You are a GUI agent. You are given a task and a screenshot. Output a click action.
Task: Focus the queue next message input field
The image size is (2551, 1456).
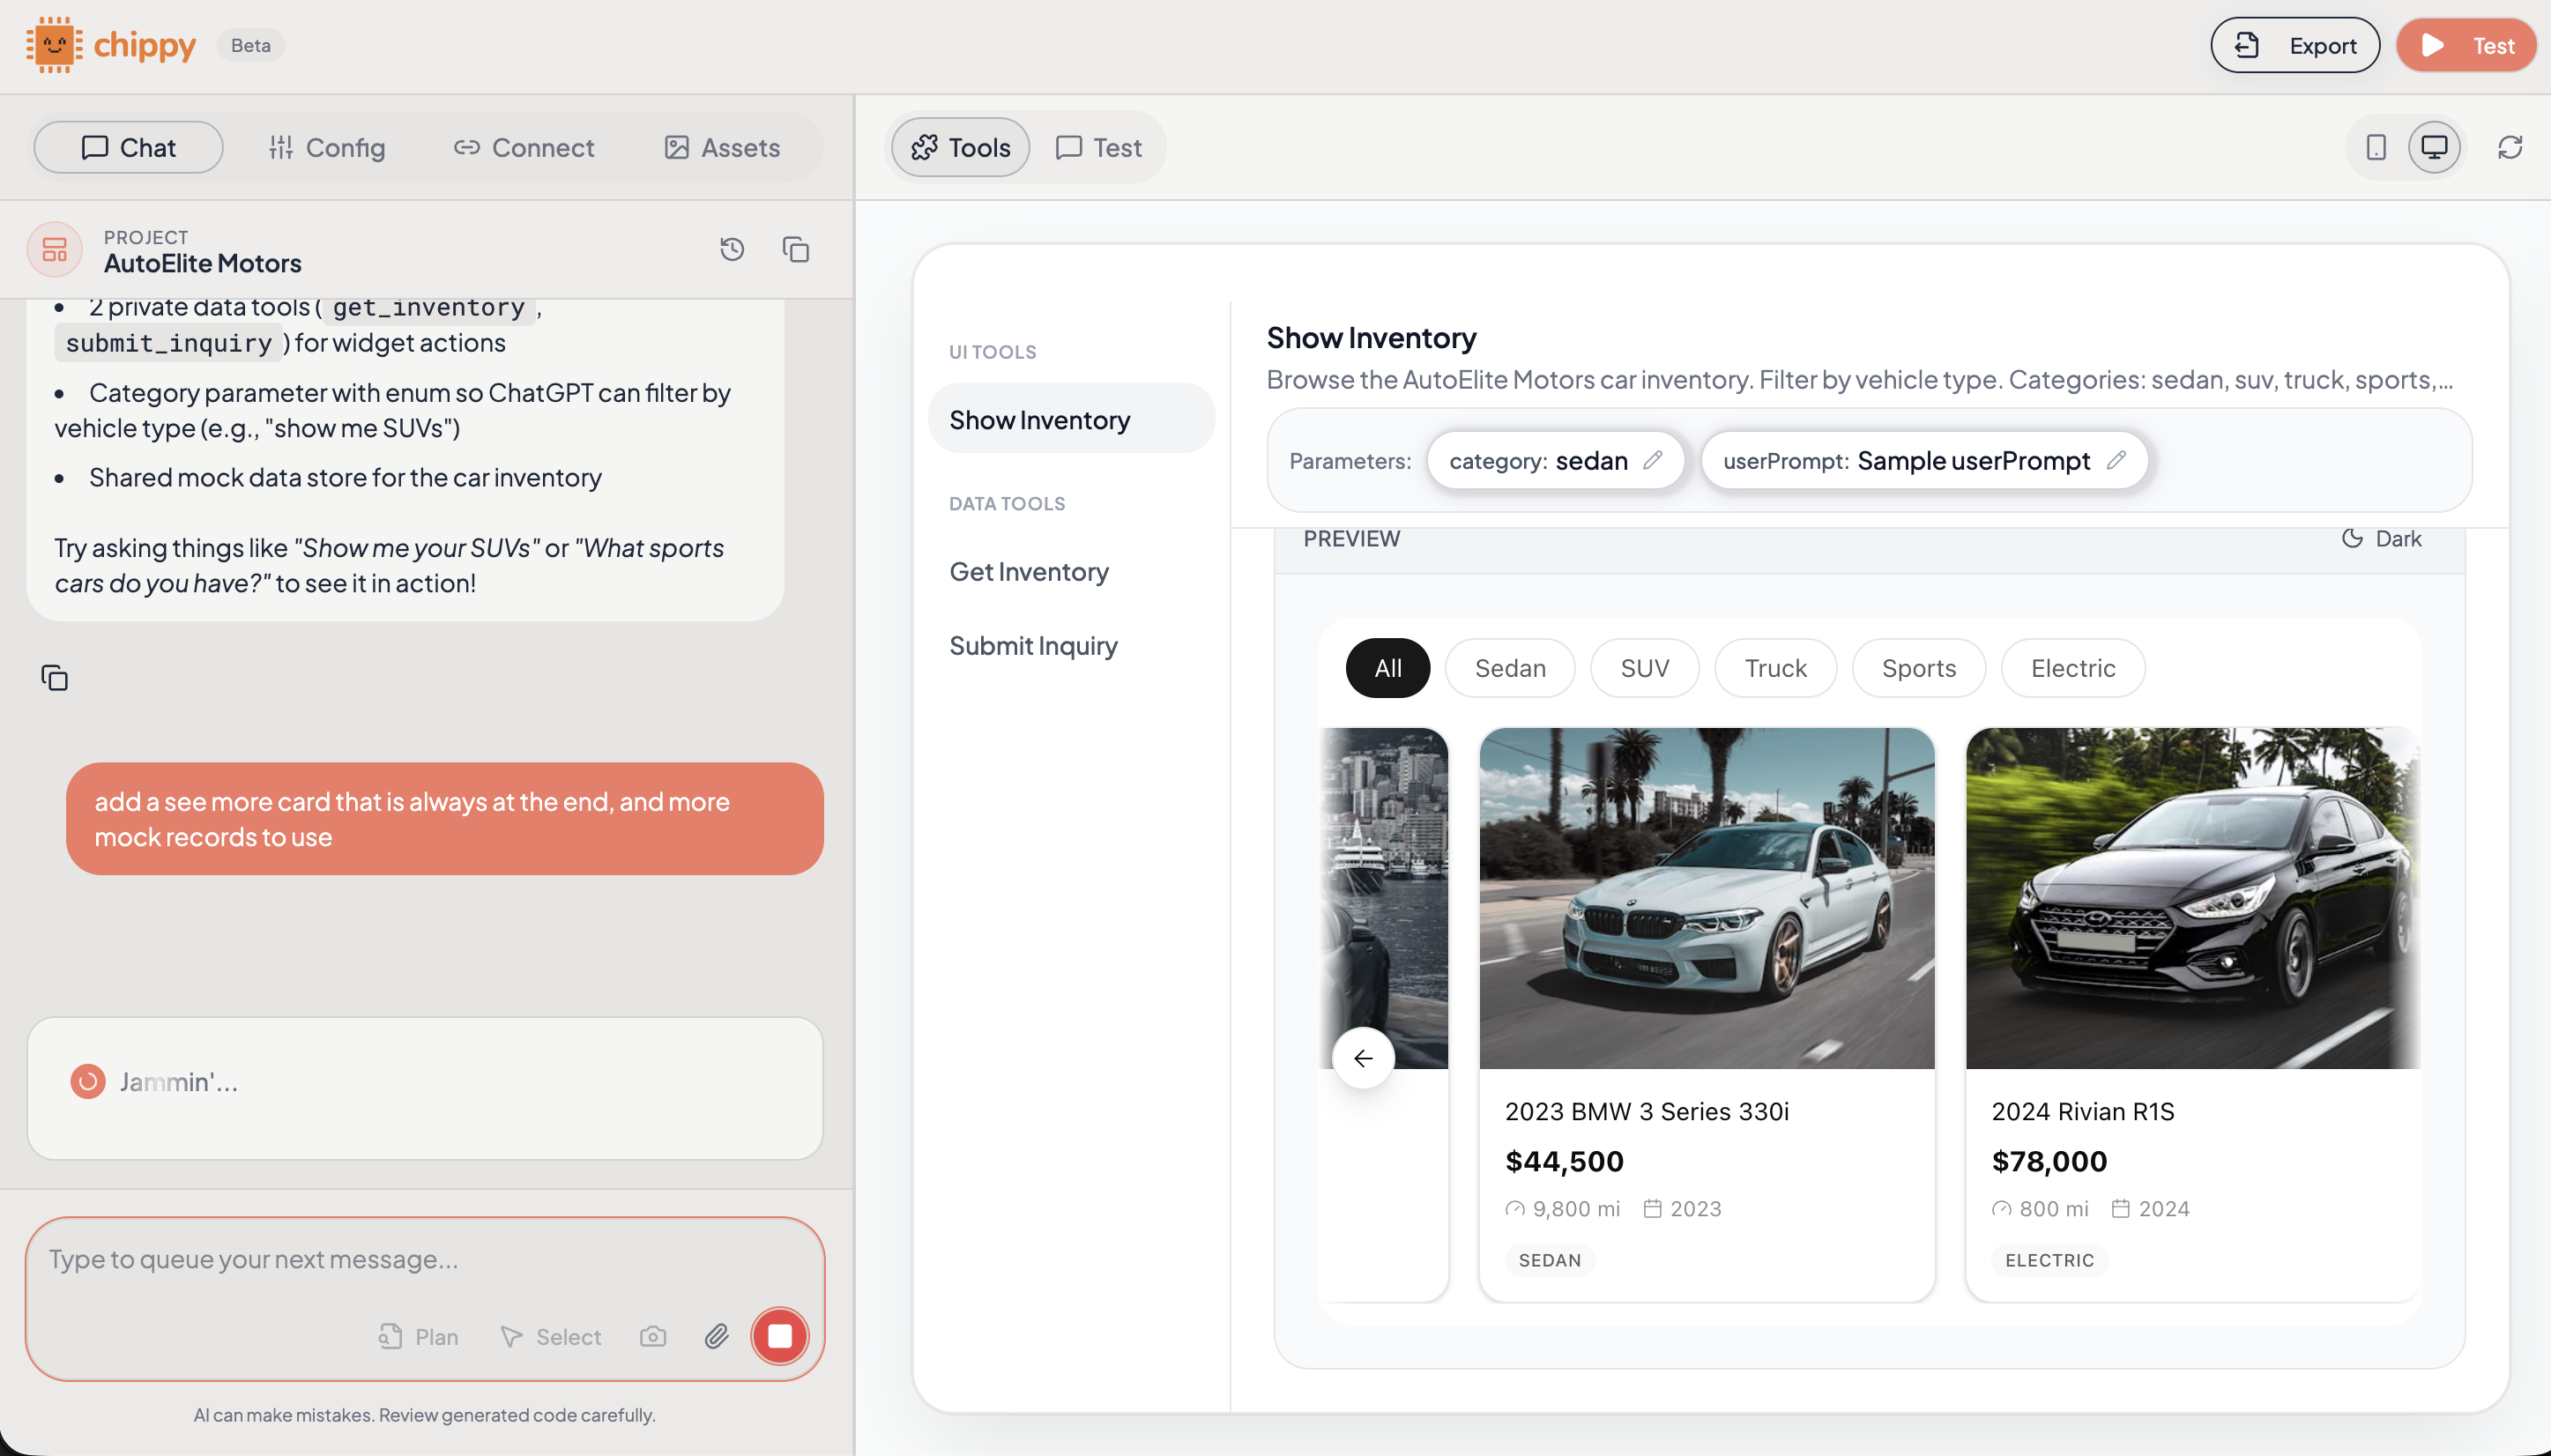click(425, 1259)
